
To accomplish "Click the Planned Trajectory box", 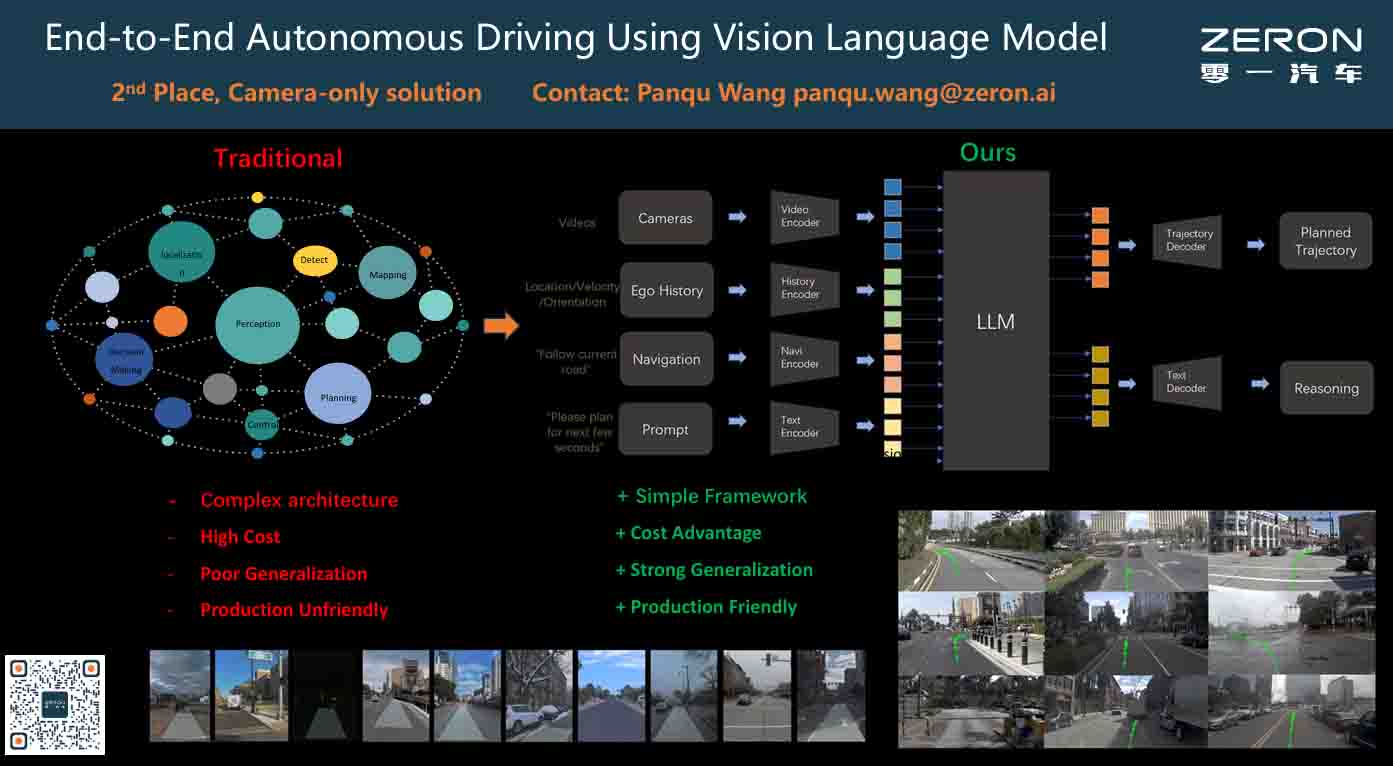I will [1325, 241].
